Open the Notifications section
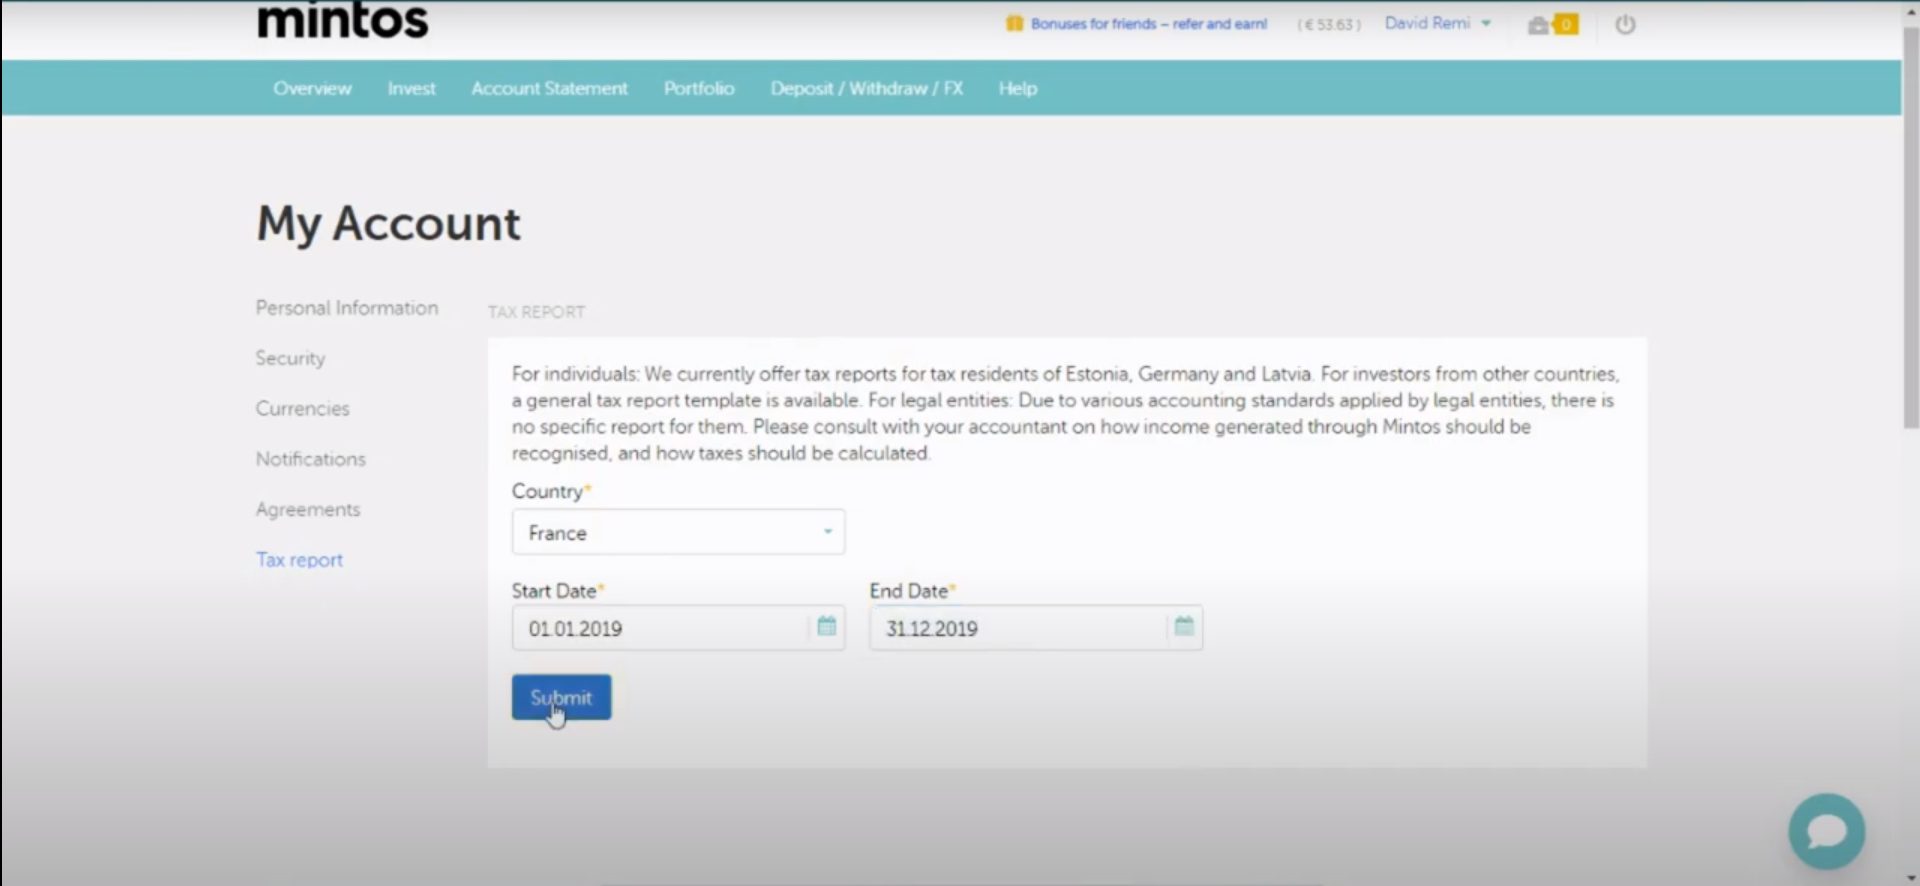The image size is (1920, 886). [x=310, y=459]
